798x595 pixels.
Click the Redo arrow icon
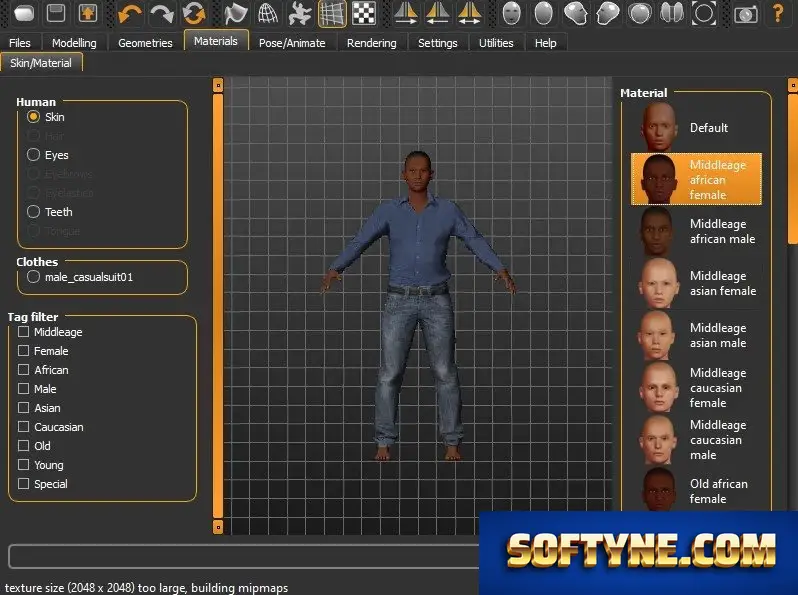click(x=161, y=13)
